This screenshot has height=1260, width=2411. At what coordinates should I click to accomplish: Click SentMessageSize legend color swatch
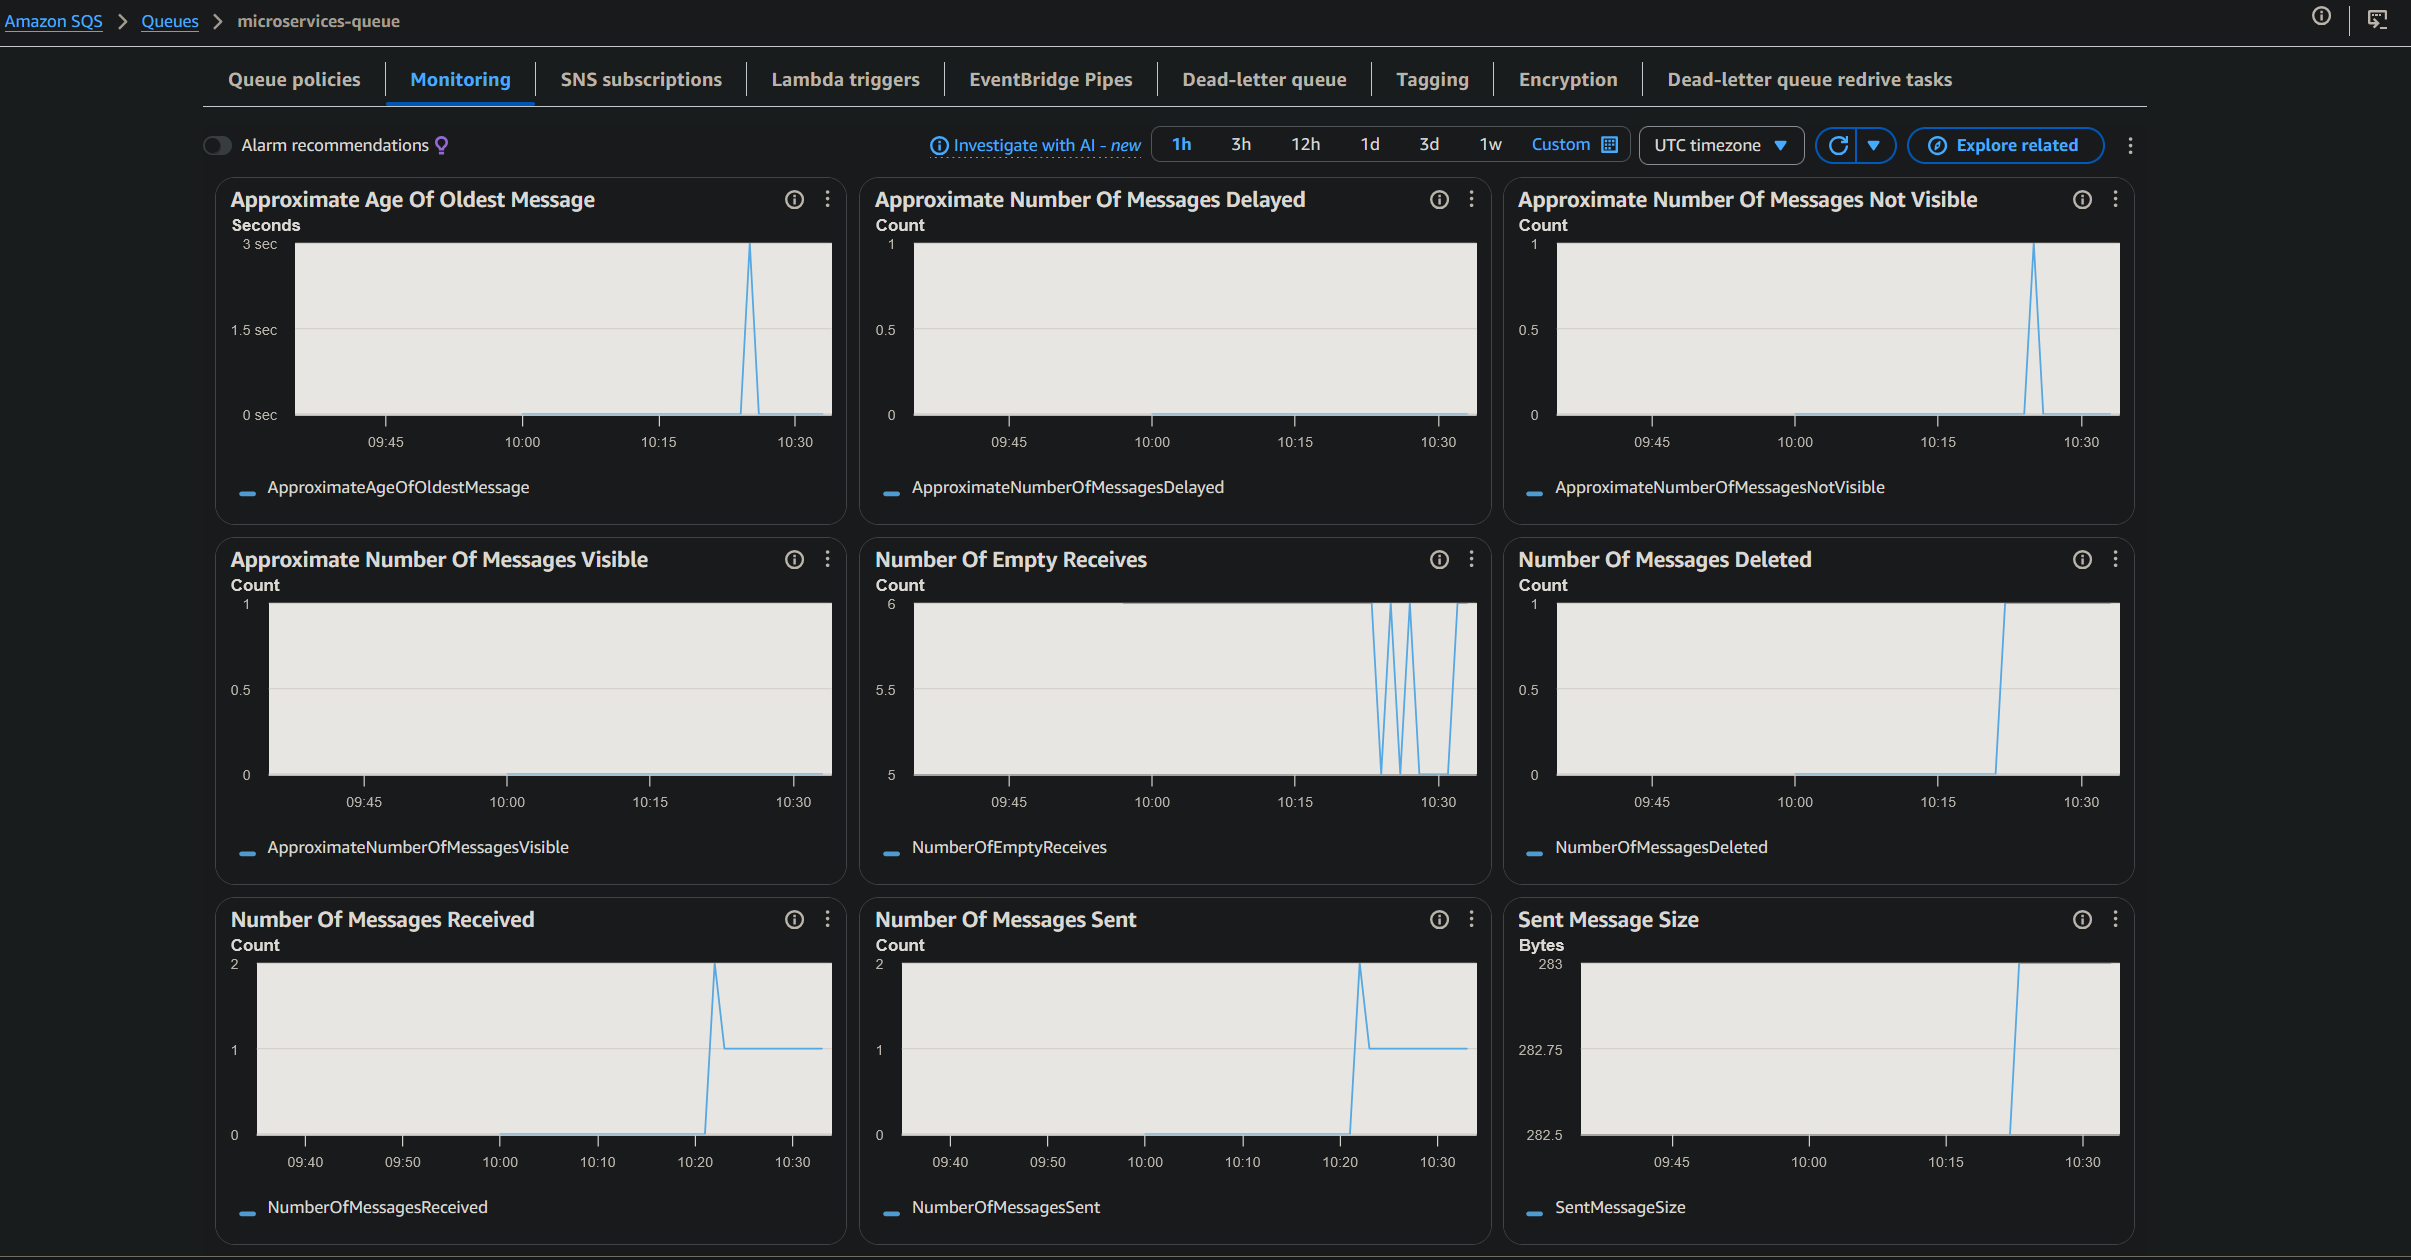1534,1213
